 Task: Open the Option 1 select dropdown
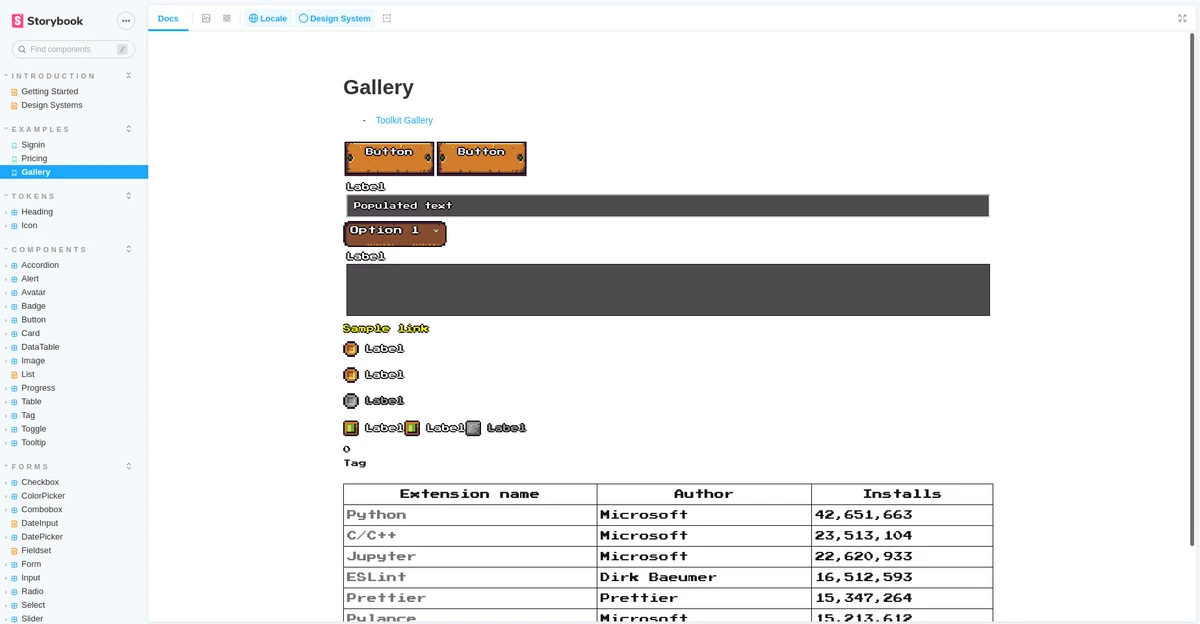click(x=395, y=233)
